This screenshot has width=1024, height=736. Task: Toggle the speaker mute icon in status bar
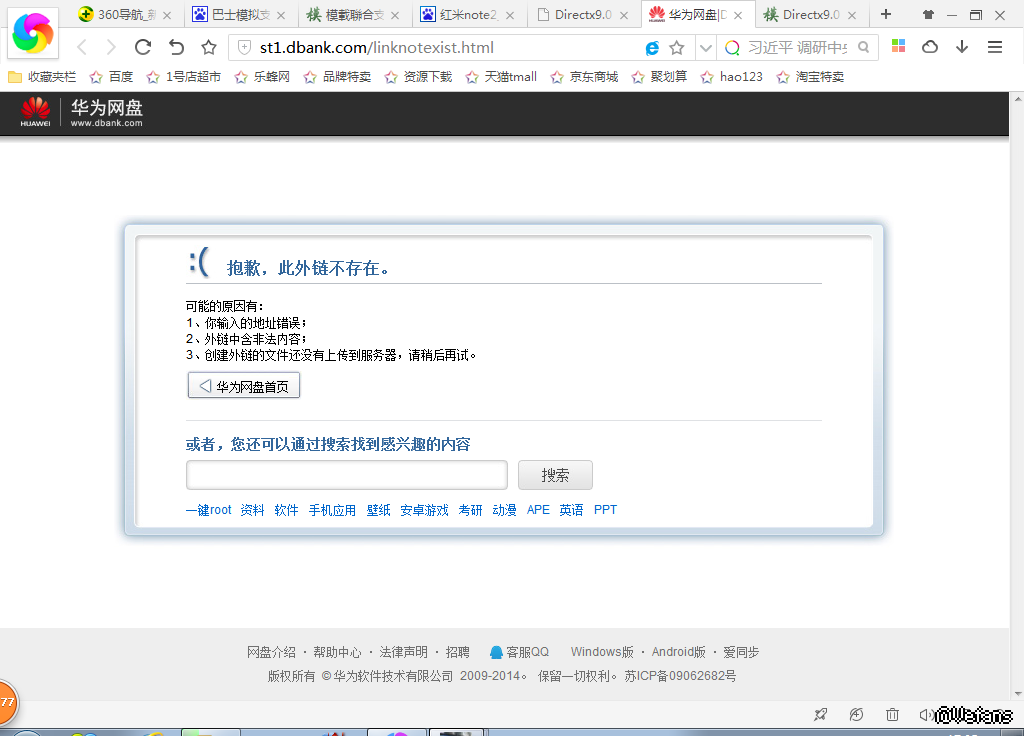(x=926, y=714)
